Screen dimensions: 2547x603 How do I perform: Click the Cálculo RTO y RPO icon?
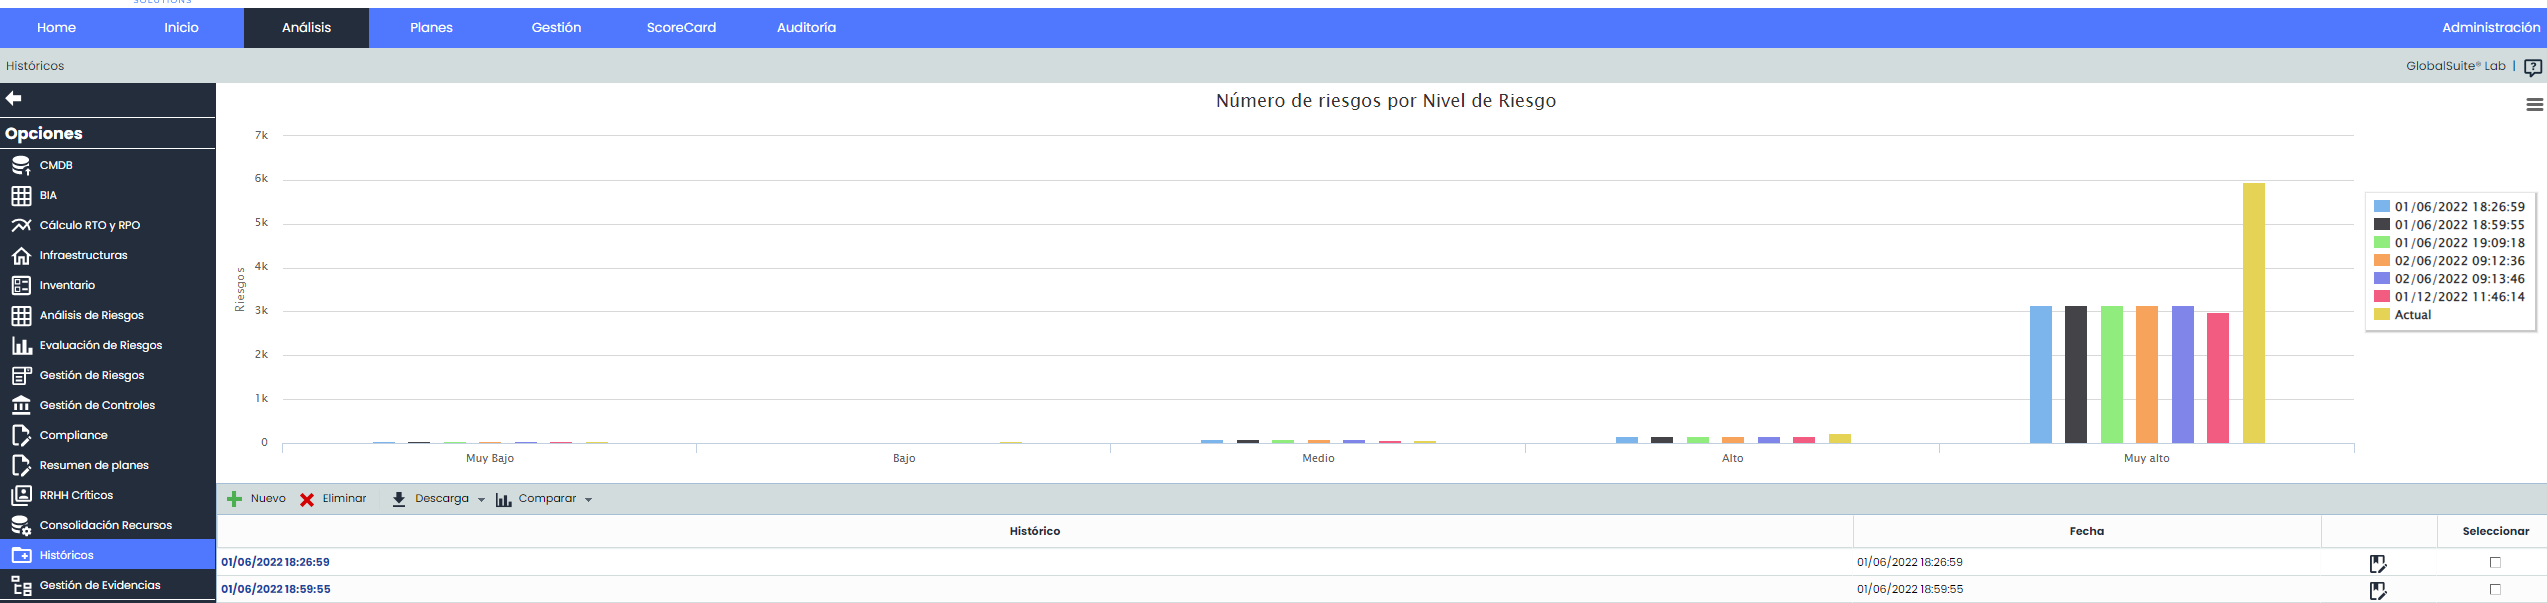click(x=21, y=225)
